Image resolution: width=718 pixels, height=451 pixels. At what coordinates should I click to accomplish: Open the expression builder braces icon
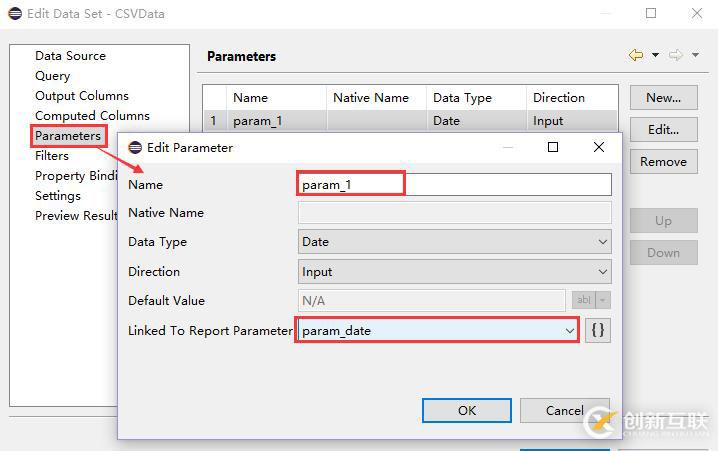[597, 330]
